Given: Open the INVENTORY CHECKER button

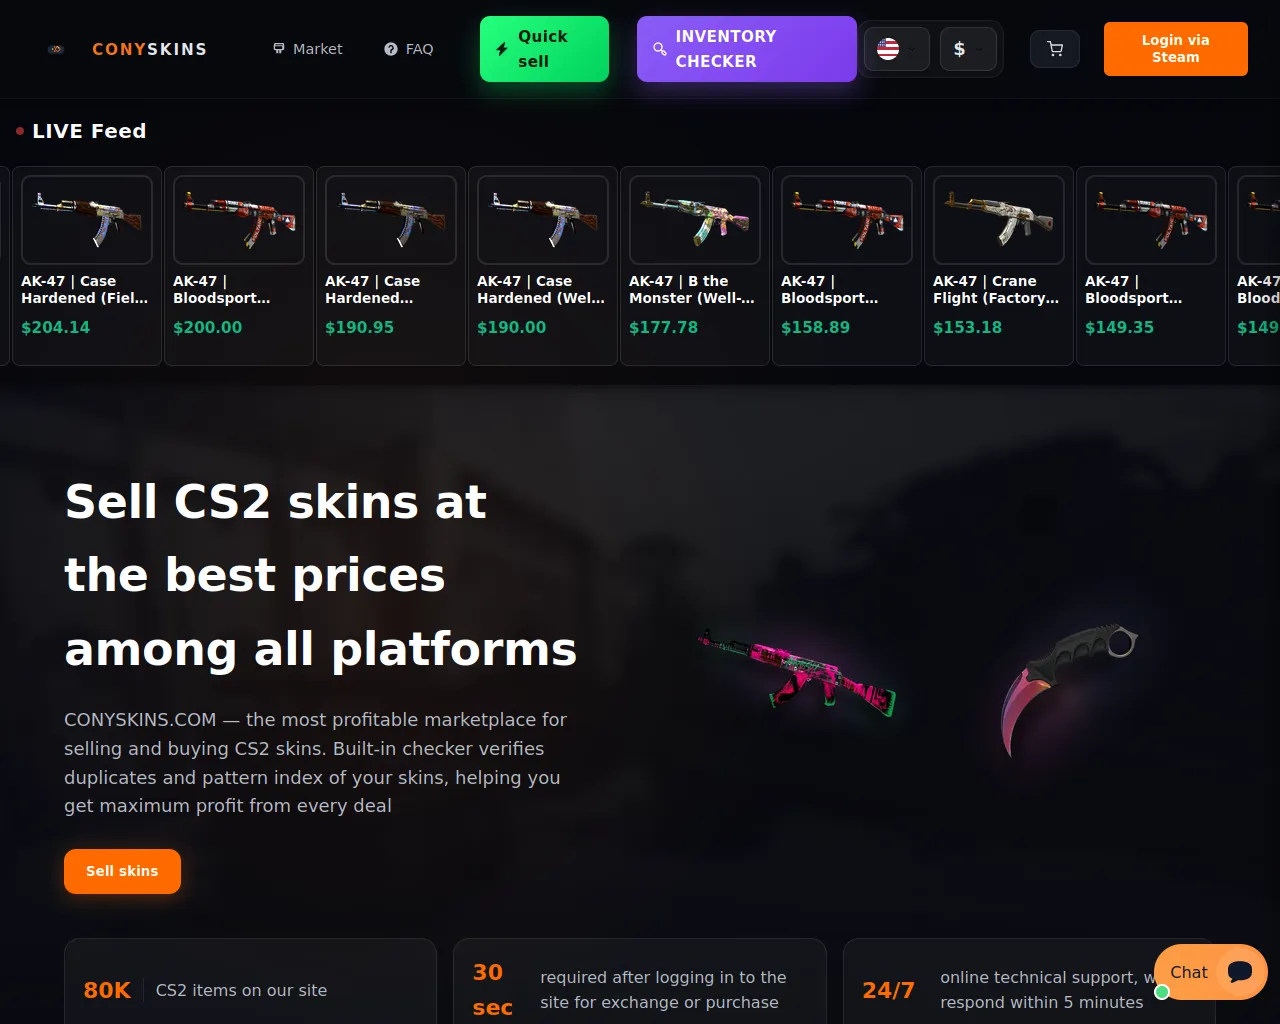Looking at the screenshot, I should (747, 49).
